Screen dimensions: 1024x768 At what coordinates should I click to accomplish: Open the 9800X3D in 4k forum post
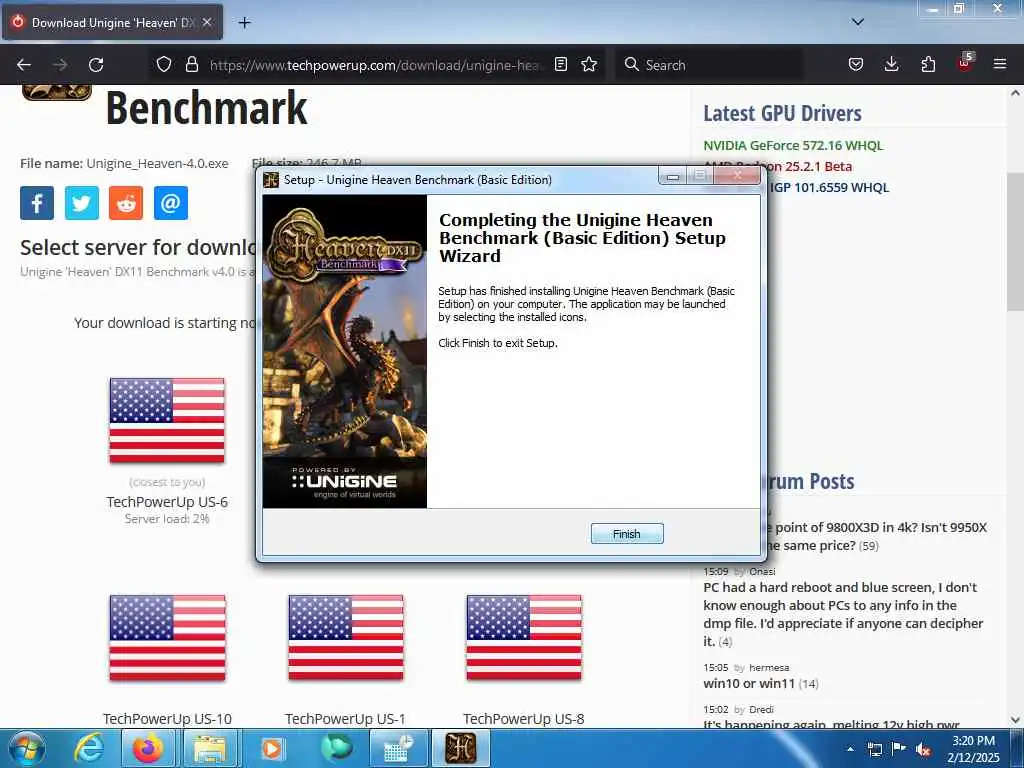877,536
